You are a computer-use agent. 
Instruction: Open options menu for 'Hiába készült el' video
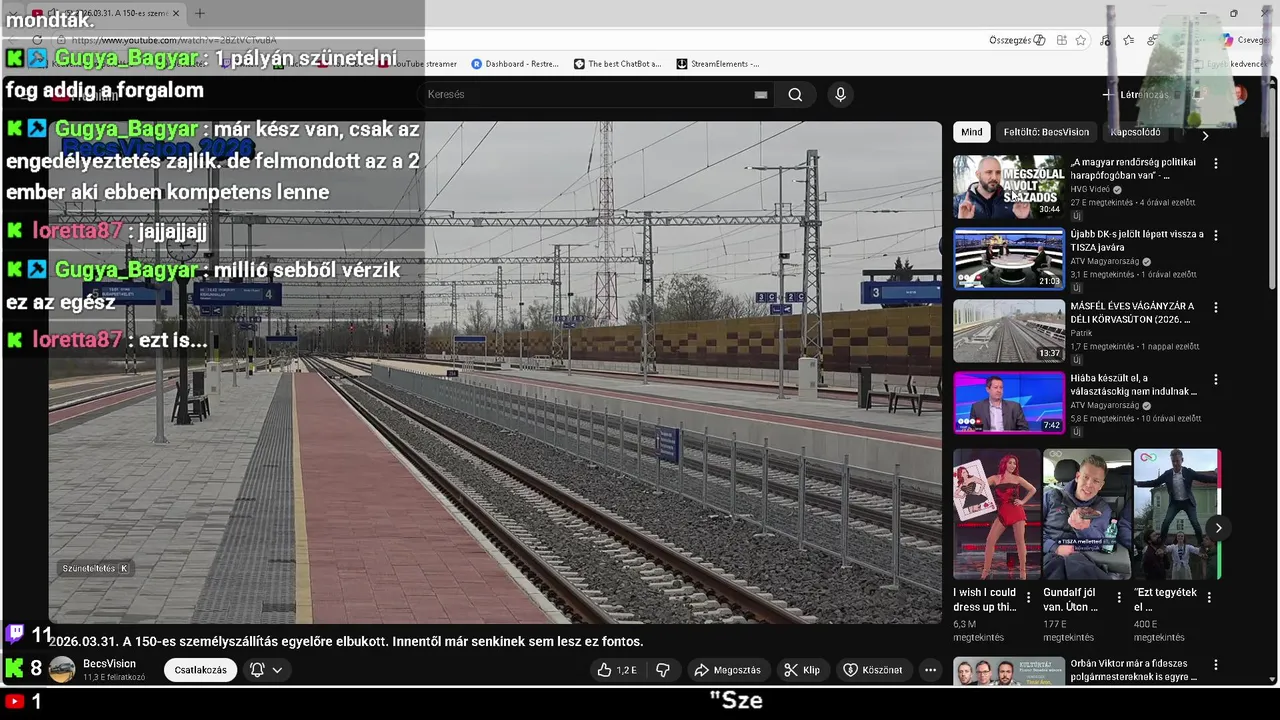[x=1216, y=380]
